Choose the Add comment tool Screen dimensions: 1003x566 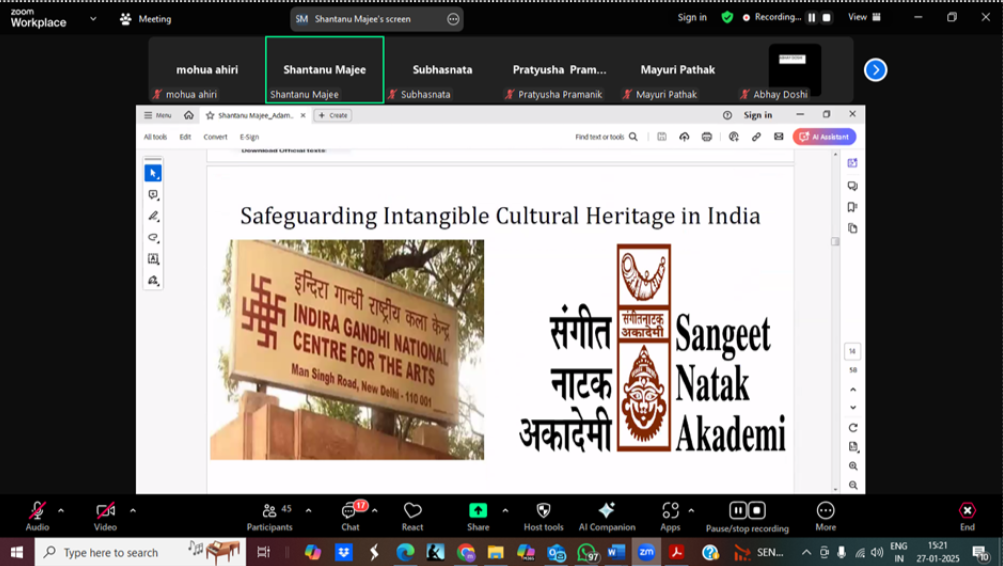point(153,195)
